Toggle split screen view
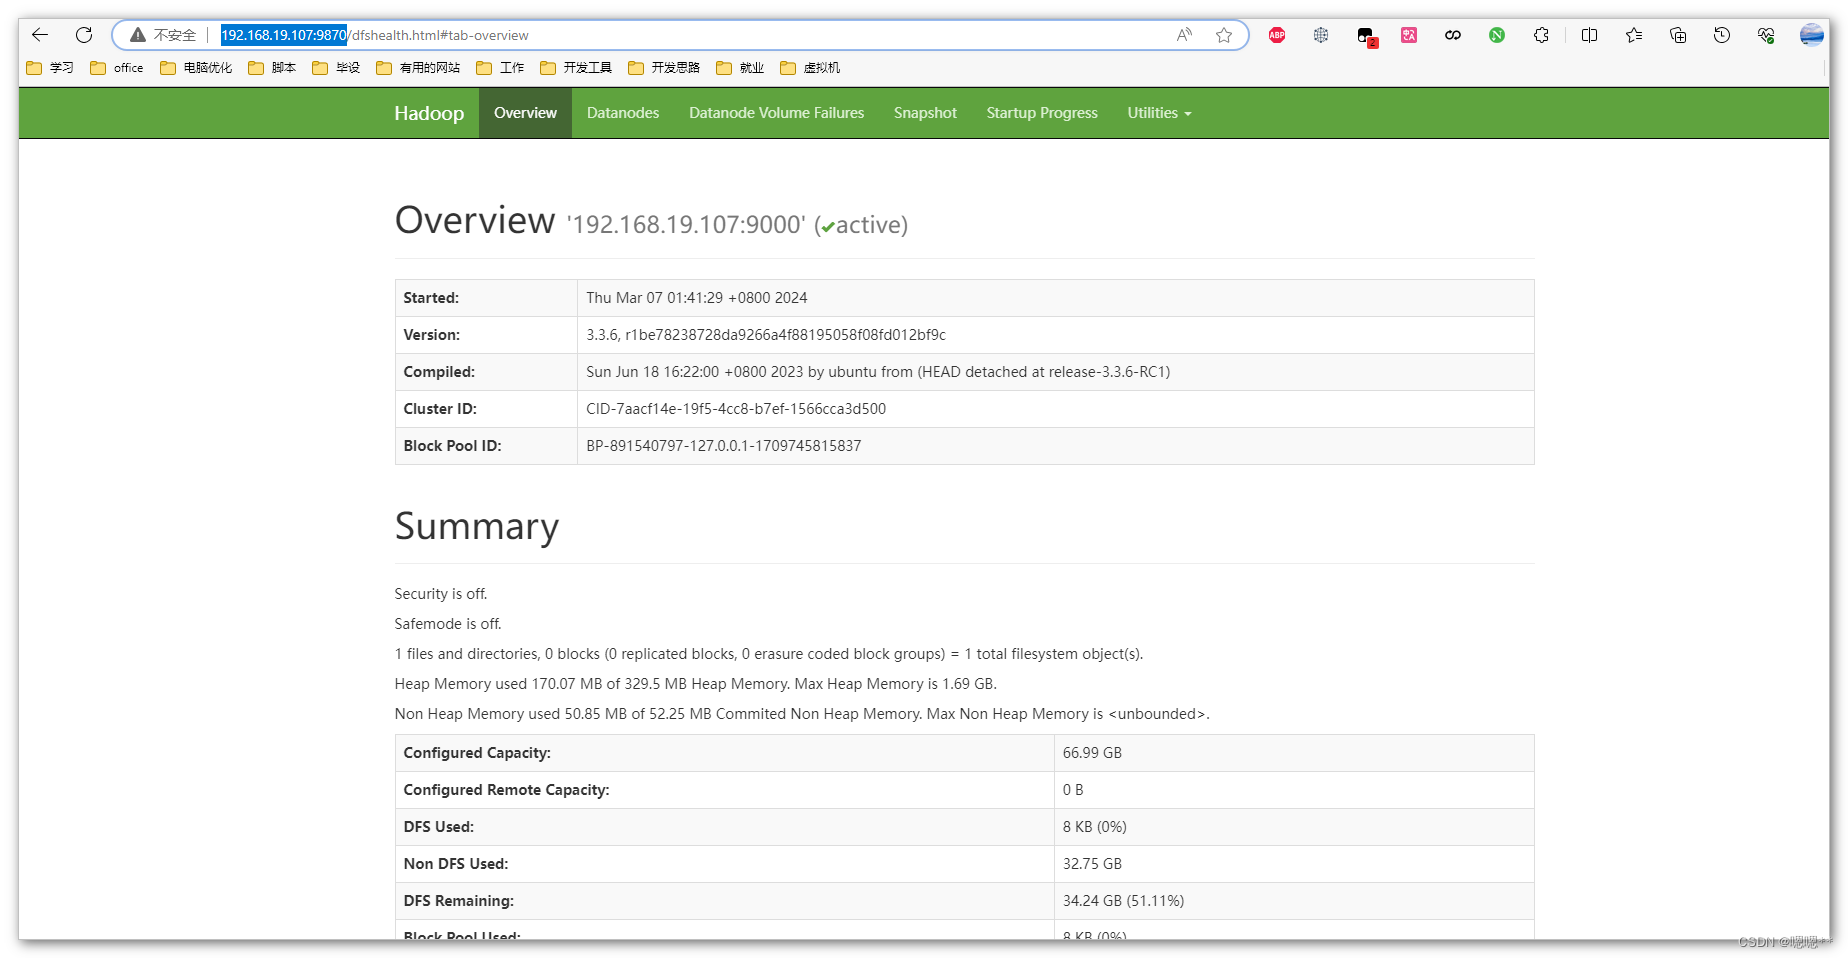The image size is (1848, 958). pyautogui.click(x=1589, y=35)
